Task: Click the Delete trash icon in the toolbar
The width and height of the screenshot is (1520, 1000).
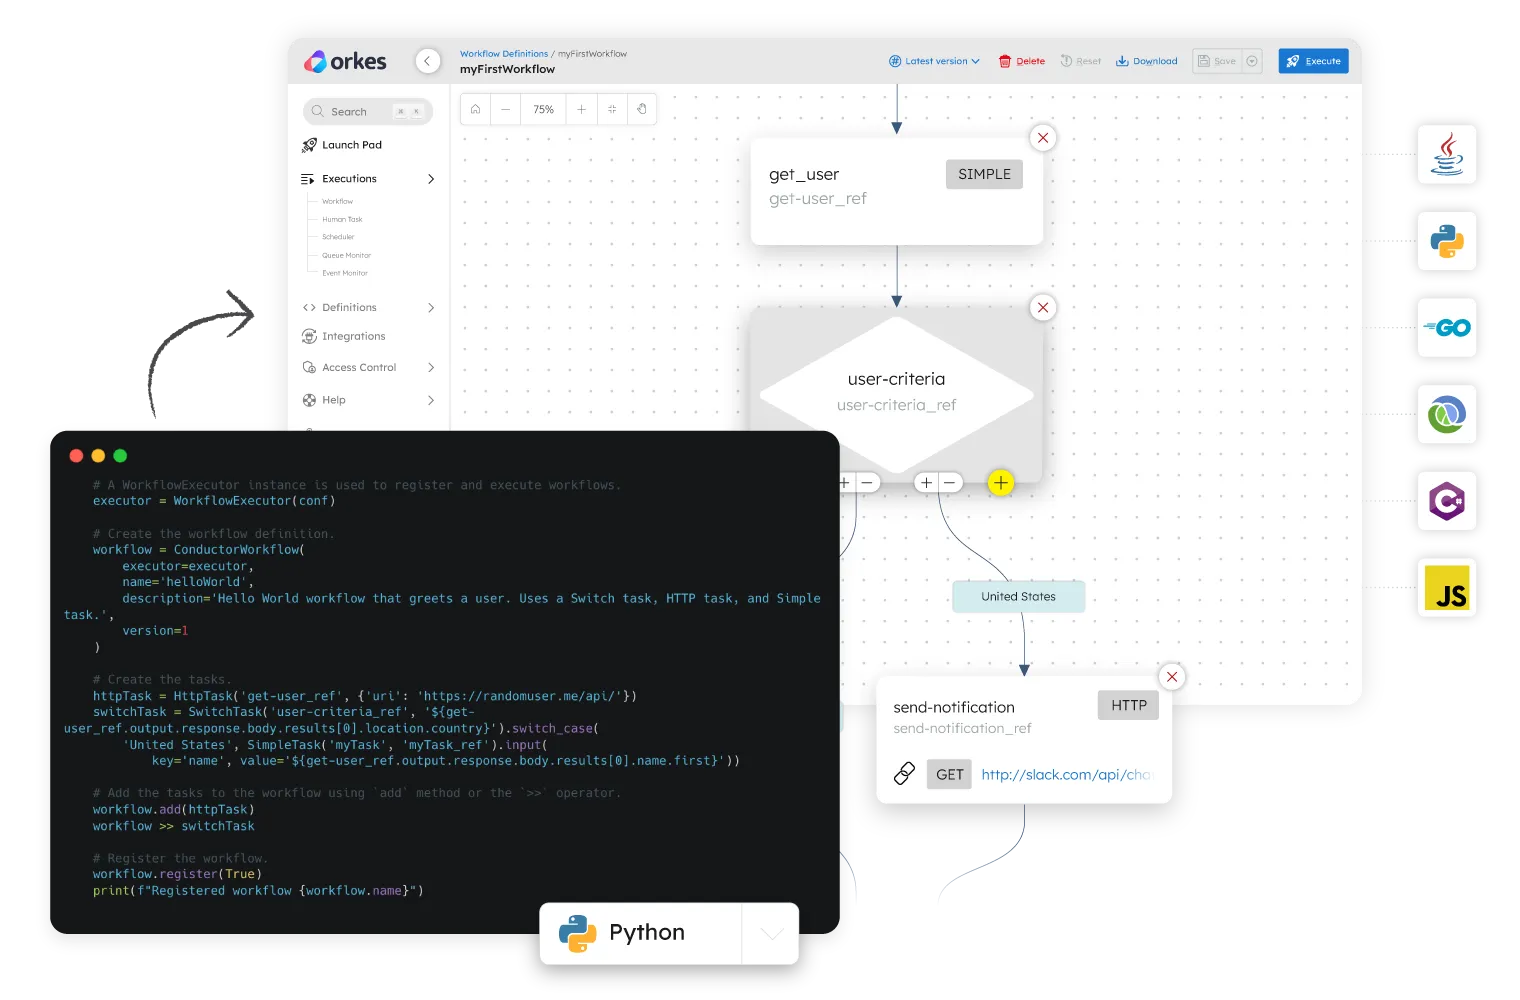Action: [1006, 61]
